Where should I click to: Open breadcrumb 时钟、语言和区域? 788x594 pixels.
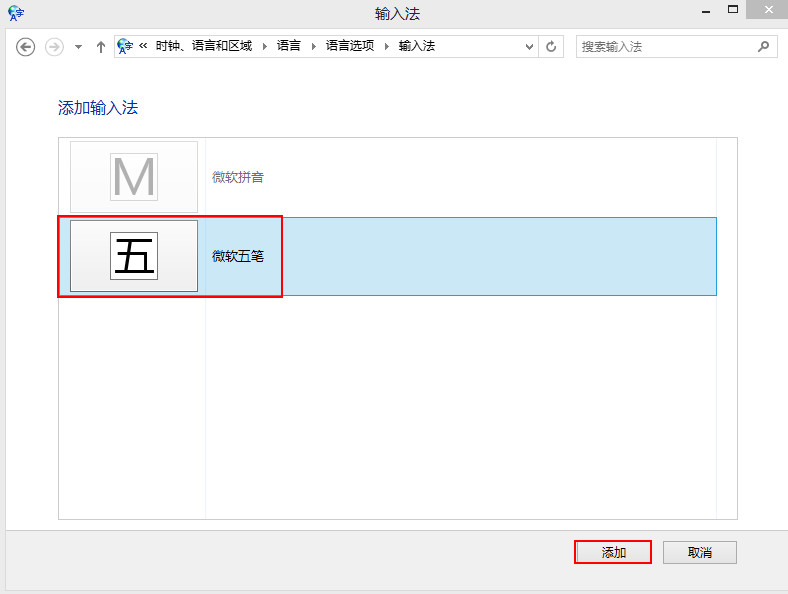coord(204,46)
